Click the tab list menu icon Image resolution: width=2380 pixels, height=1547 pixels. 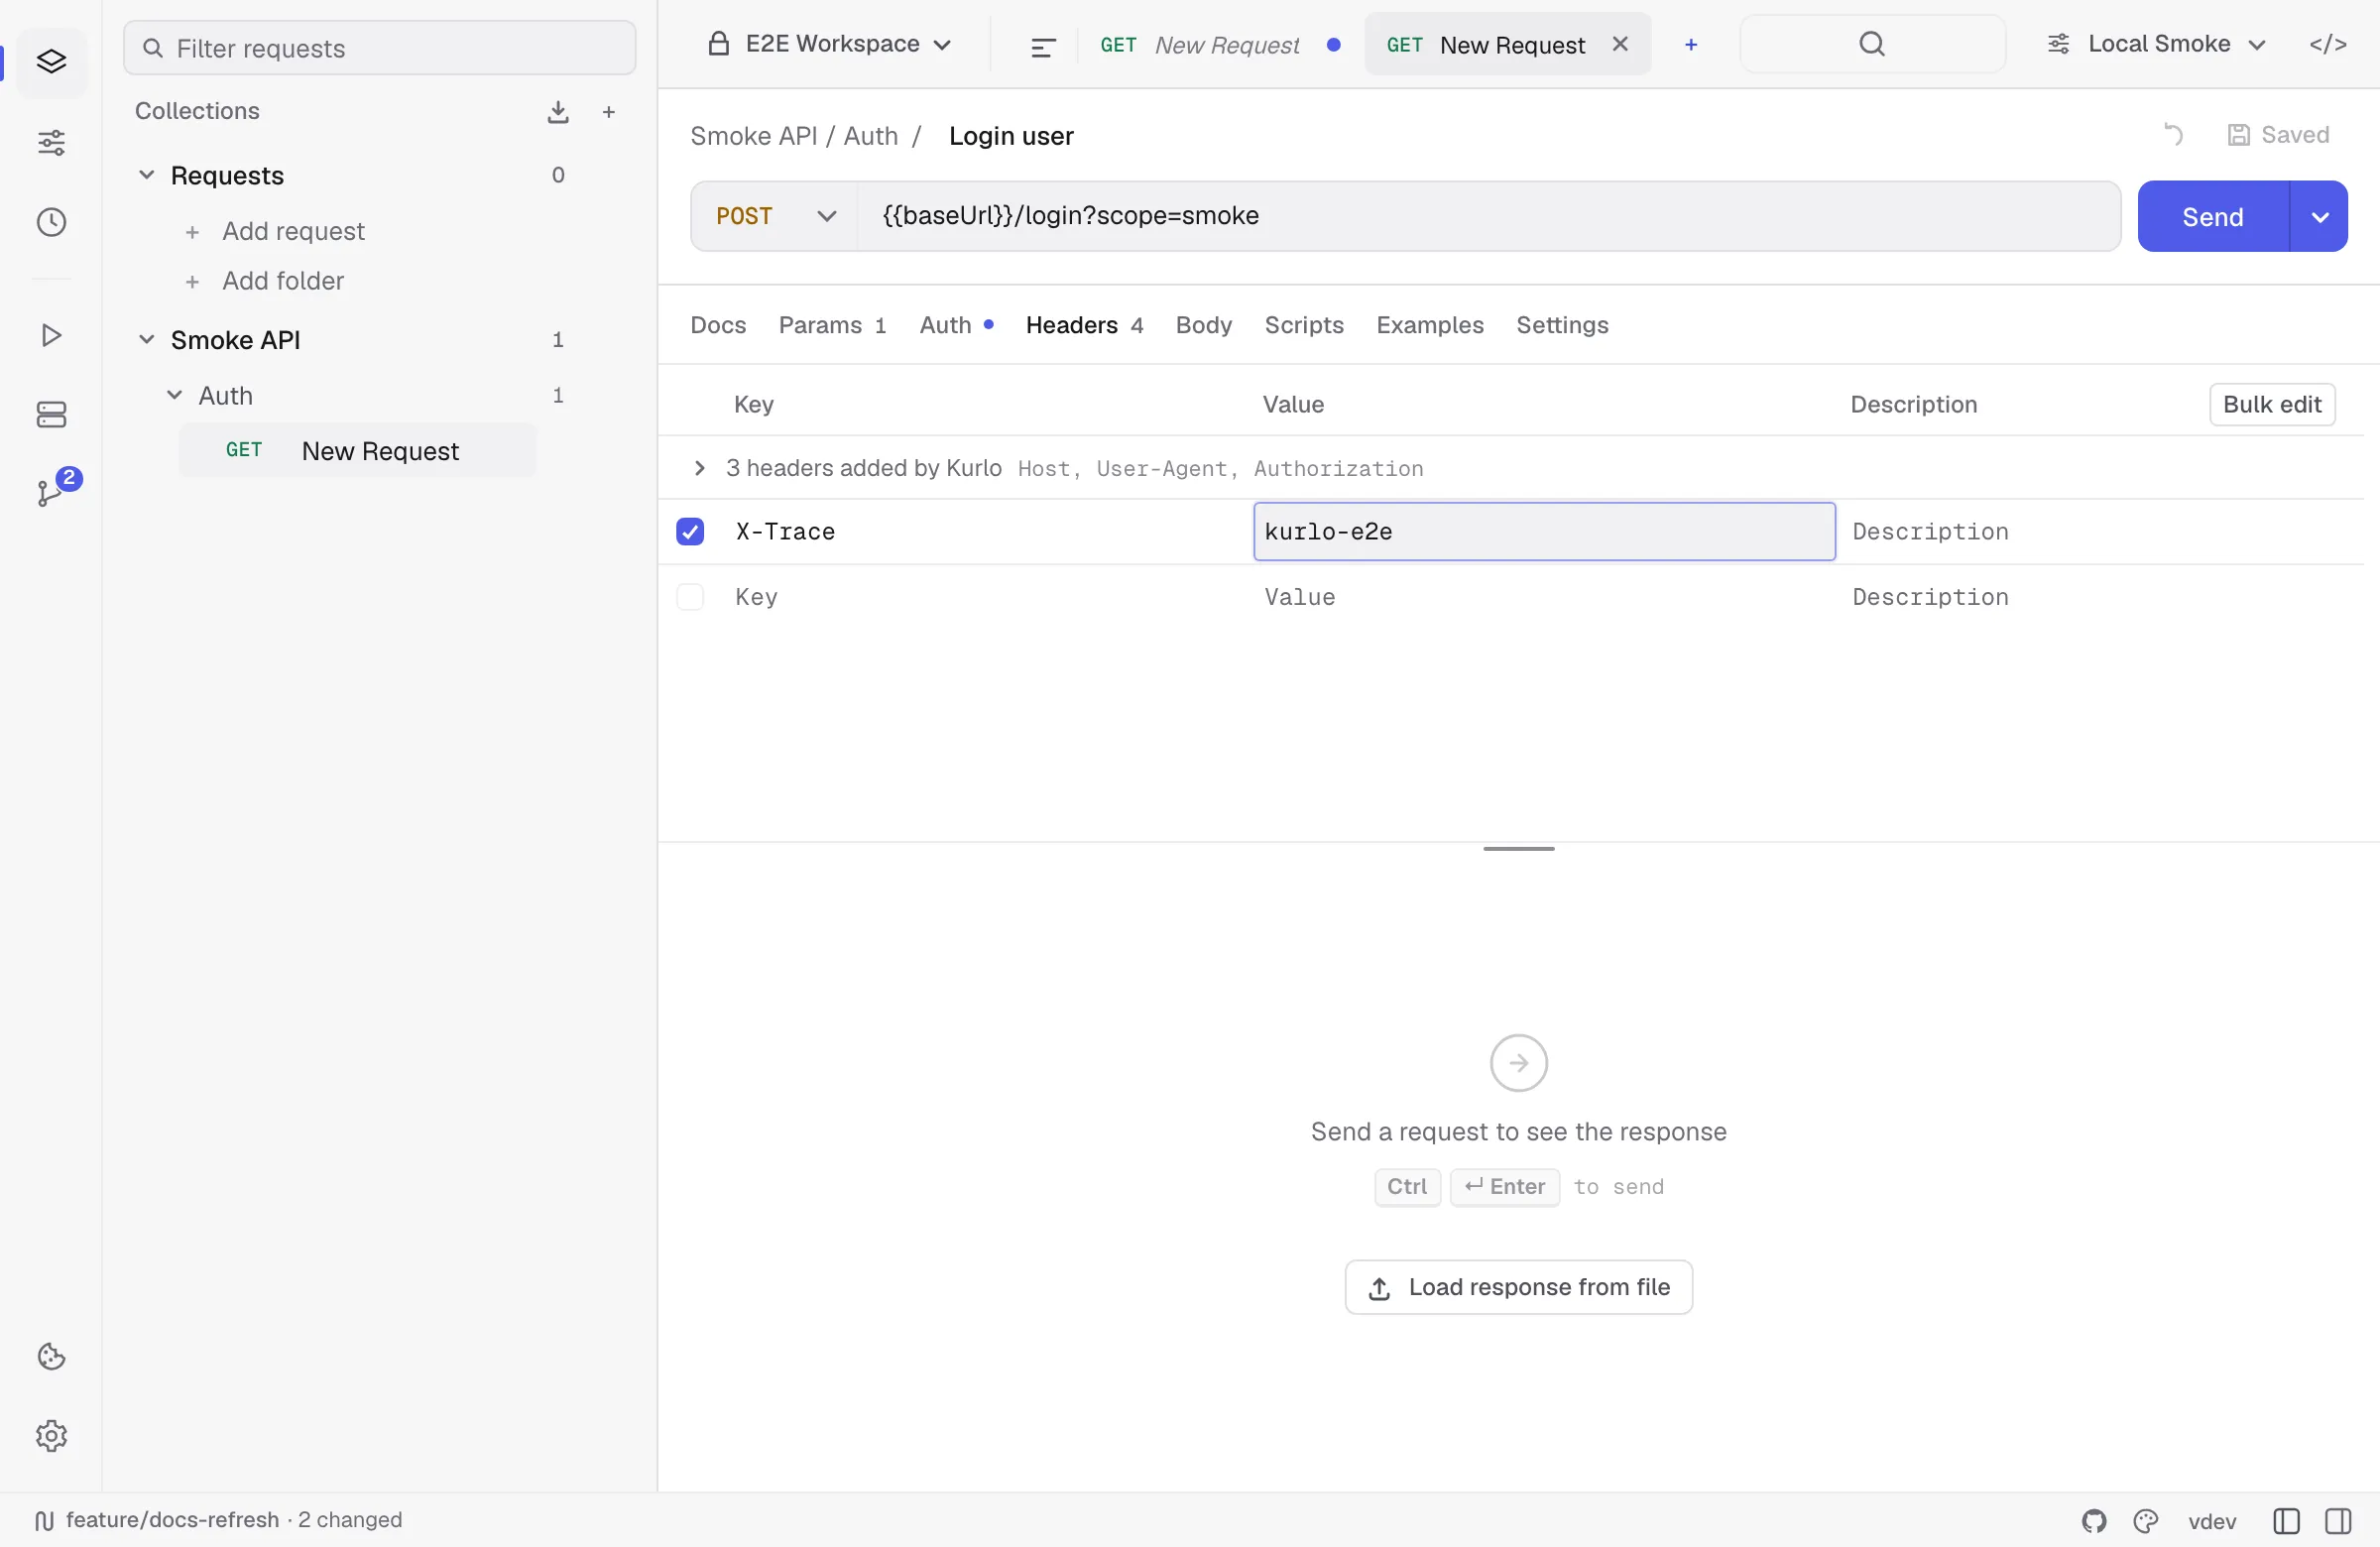pyautogui.click(x=1043, y=46)
